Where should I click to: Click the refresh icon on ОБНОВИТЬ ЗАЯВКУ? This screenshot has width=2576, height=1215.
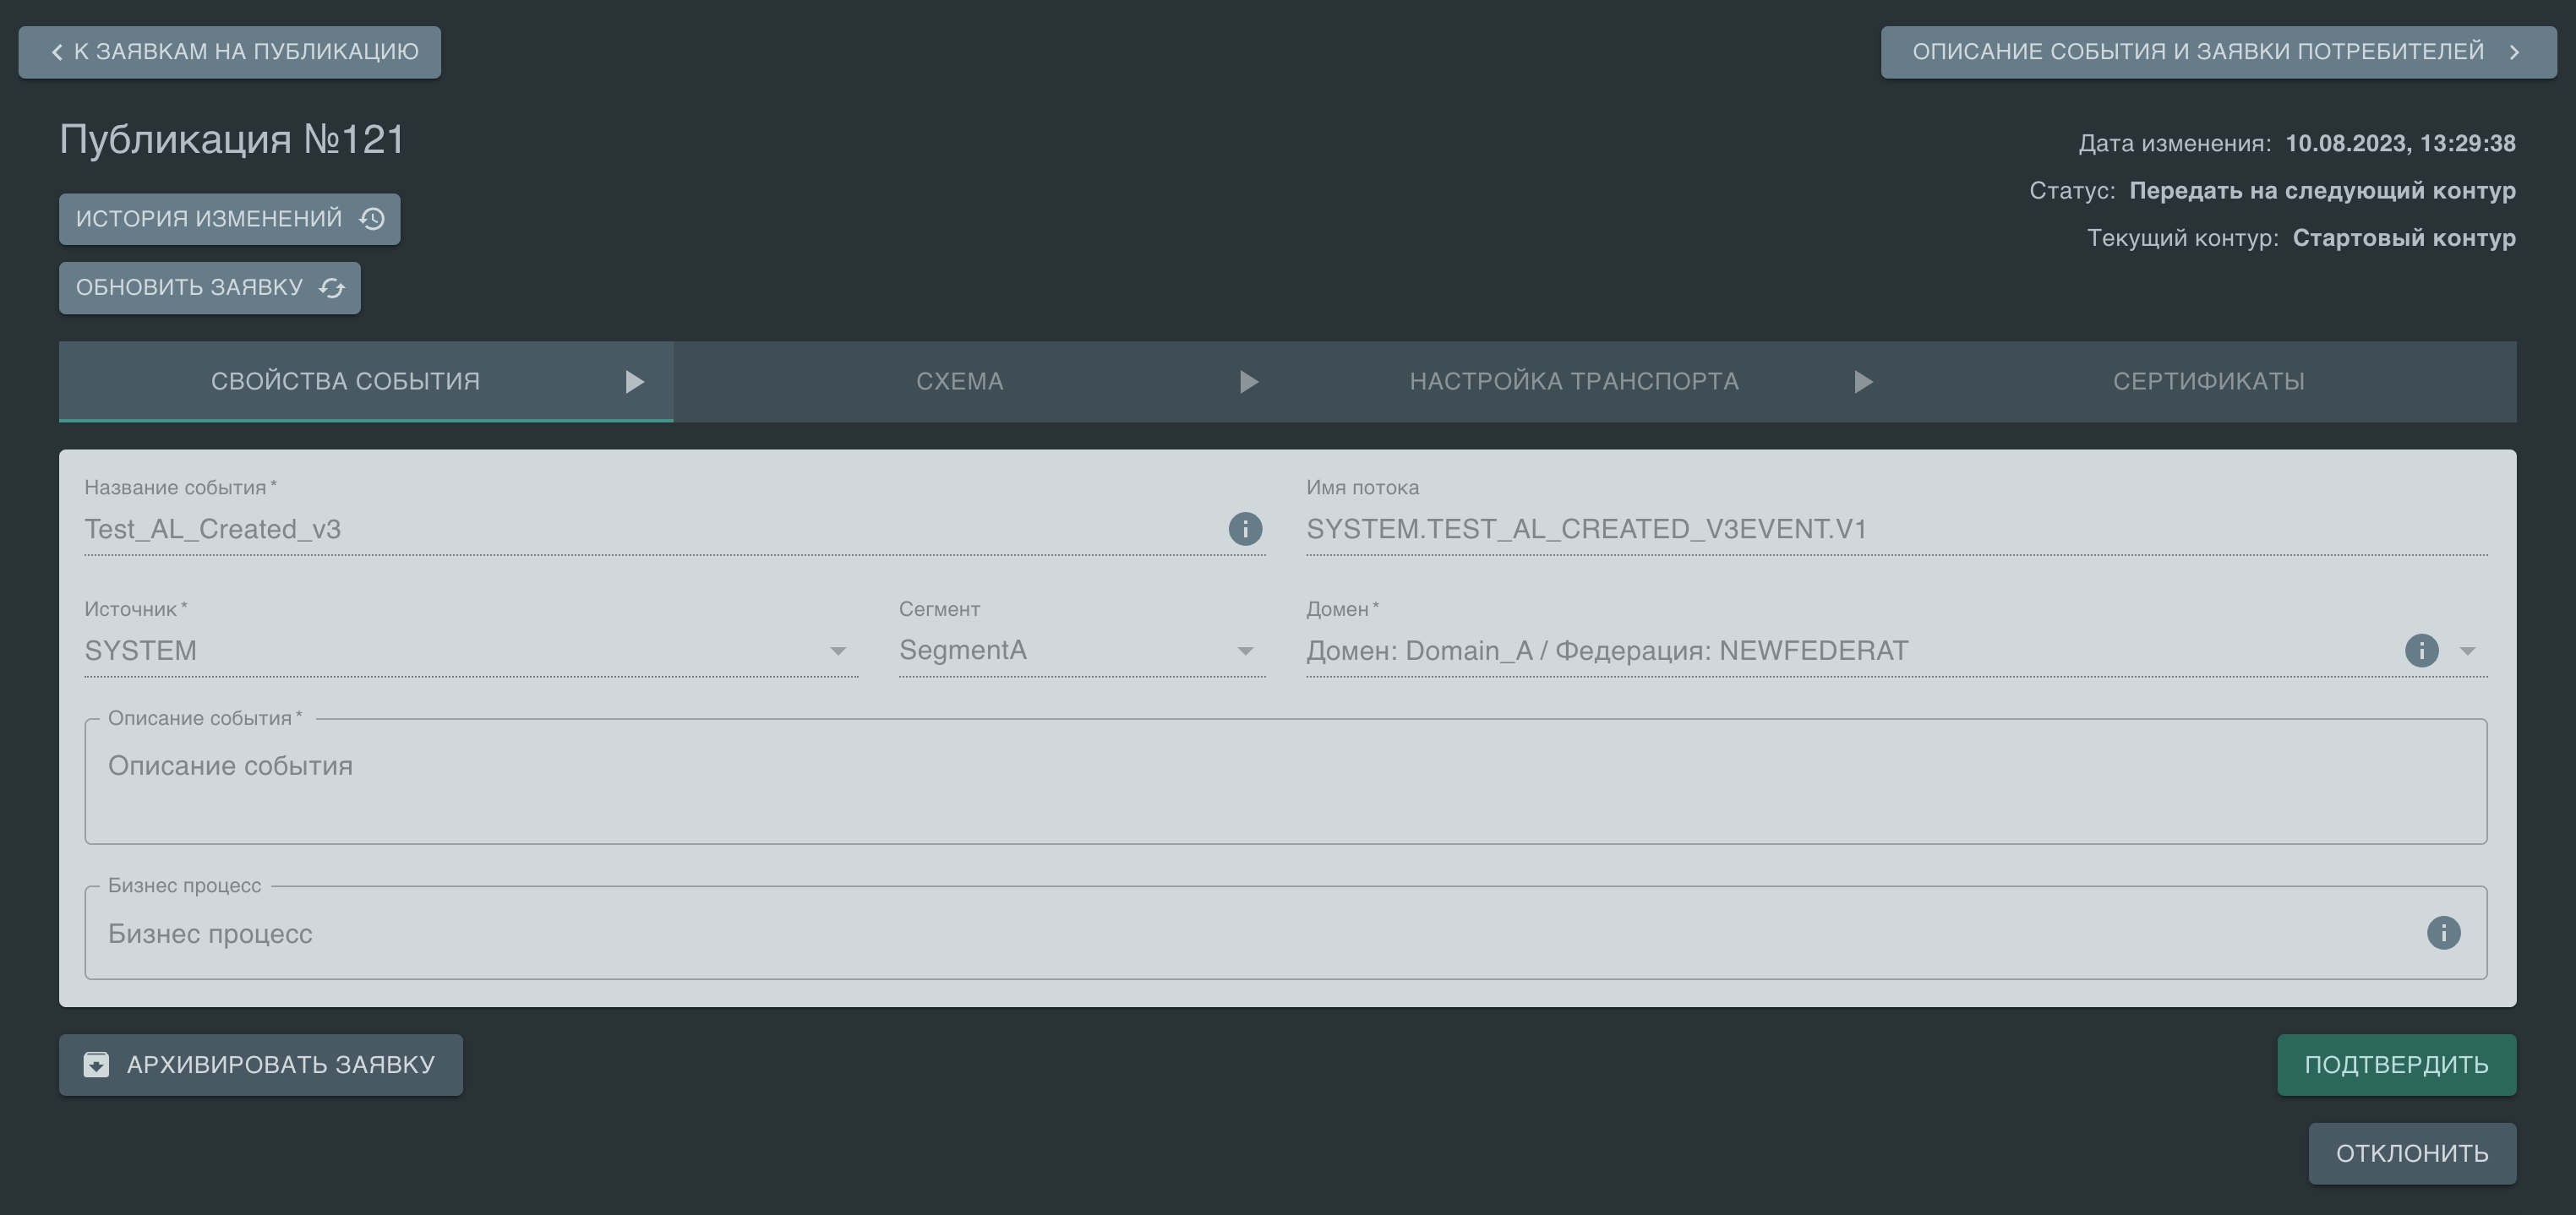332,288
